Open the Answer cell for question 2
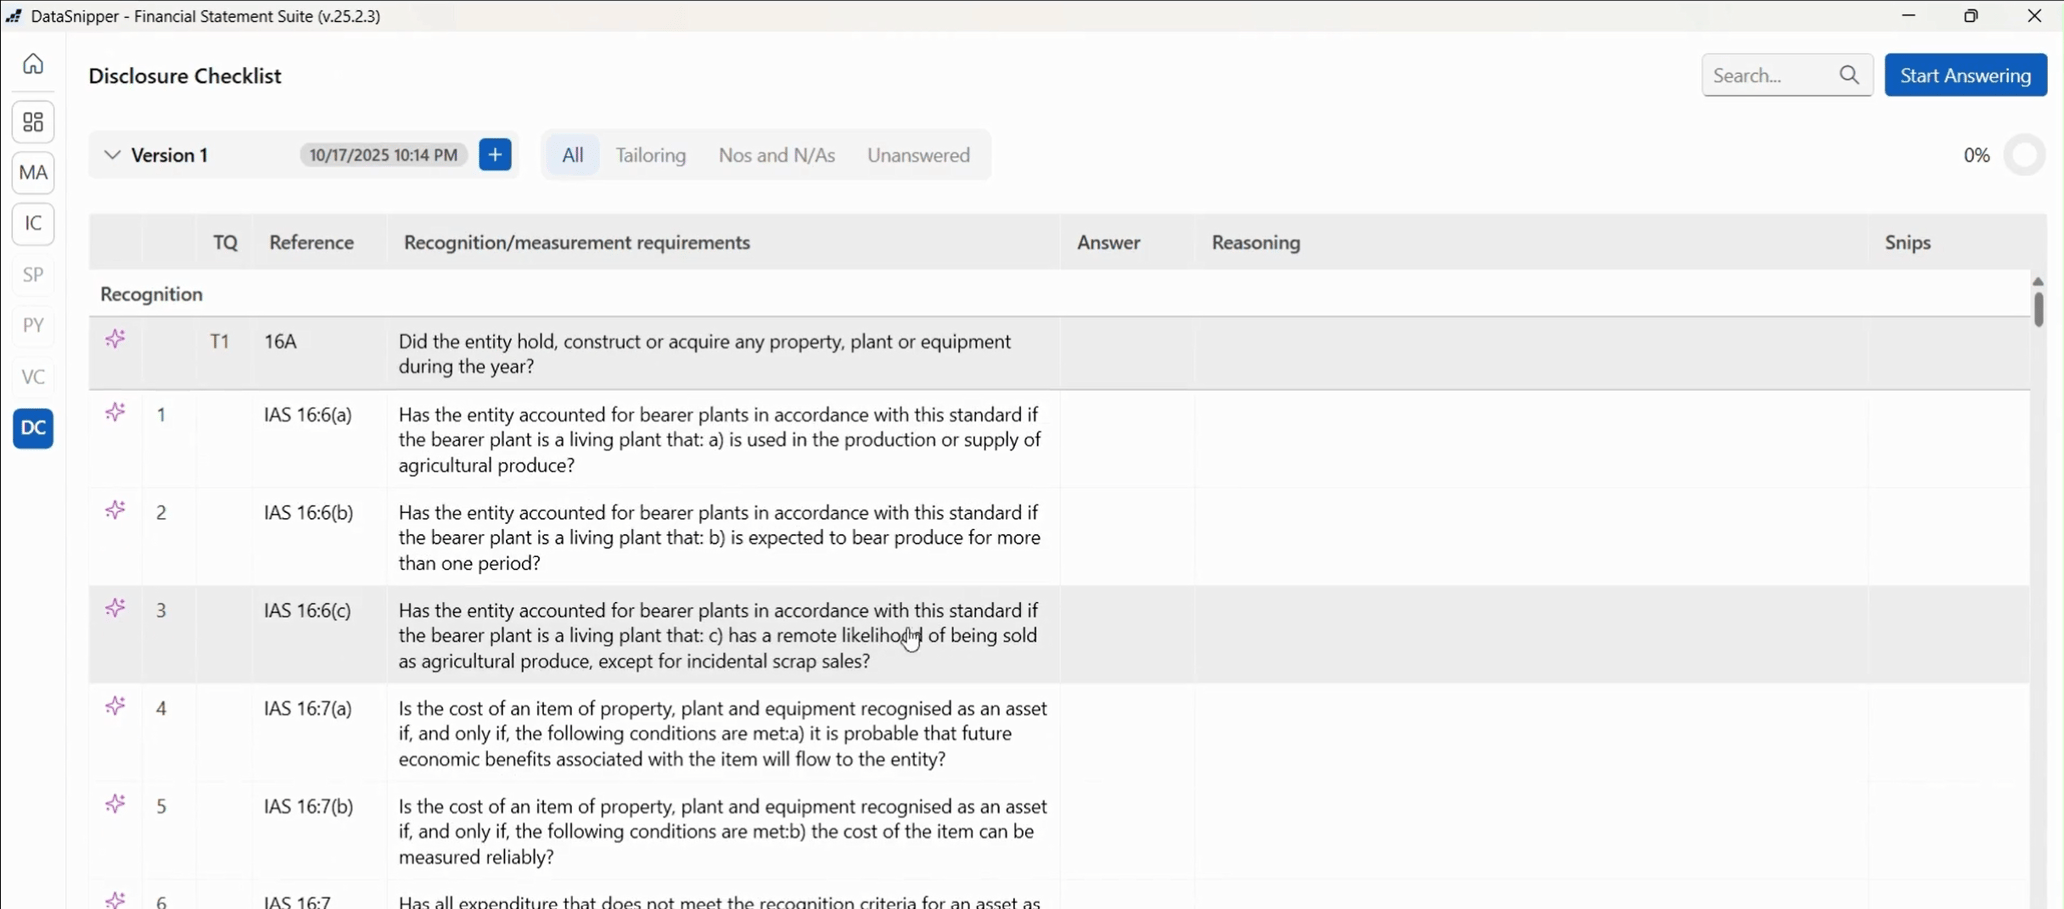 (x=1128, y=537)
